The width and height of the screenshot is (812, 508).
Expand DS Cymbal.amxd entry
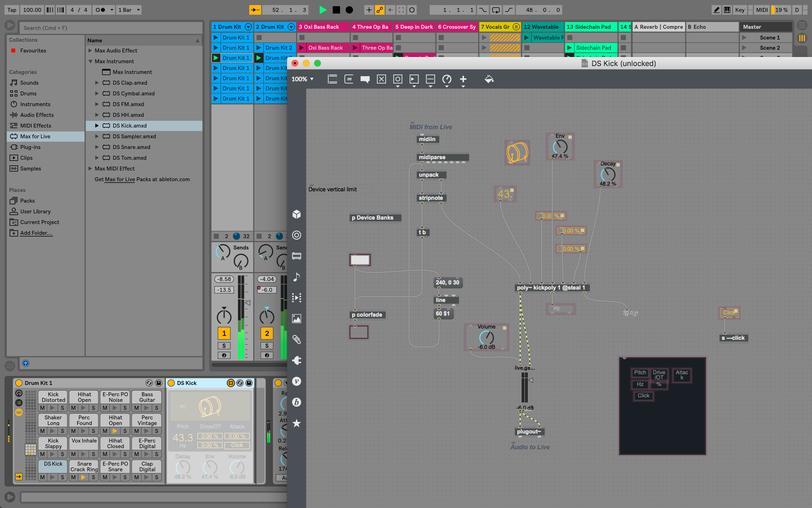coord(96,94)
